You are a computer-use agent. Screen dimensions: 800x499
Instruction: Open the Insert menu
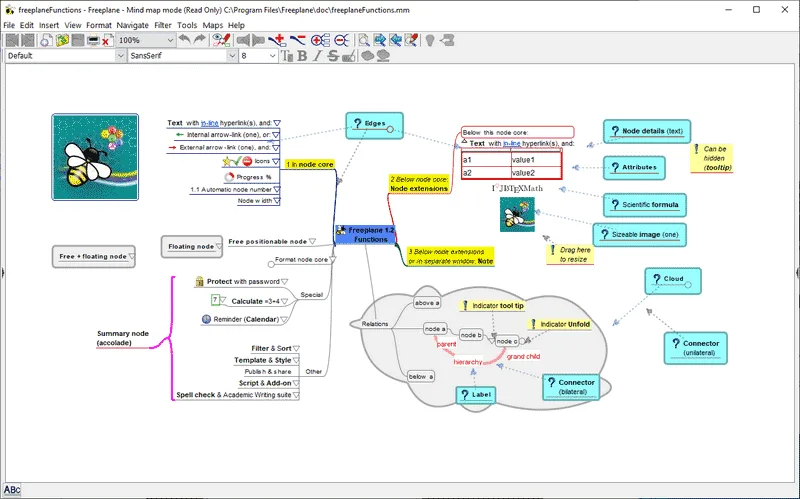coord(49,25)
